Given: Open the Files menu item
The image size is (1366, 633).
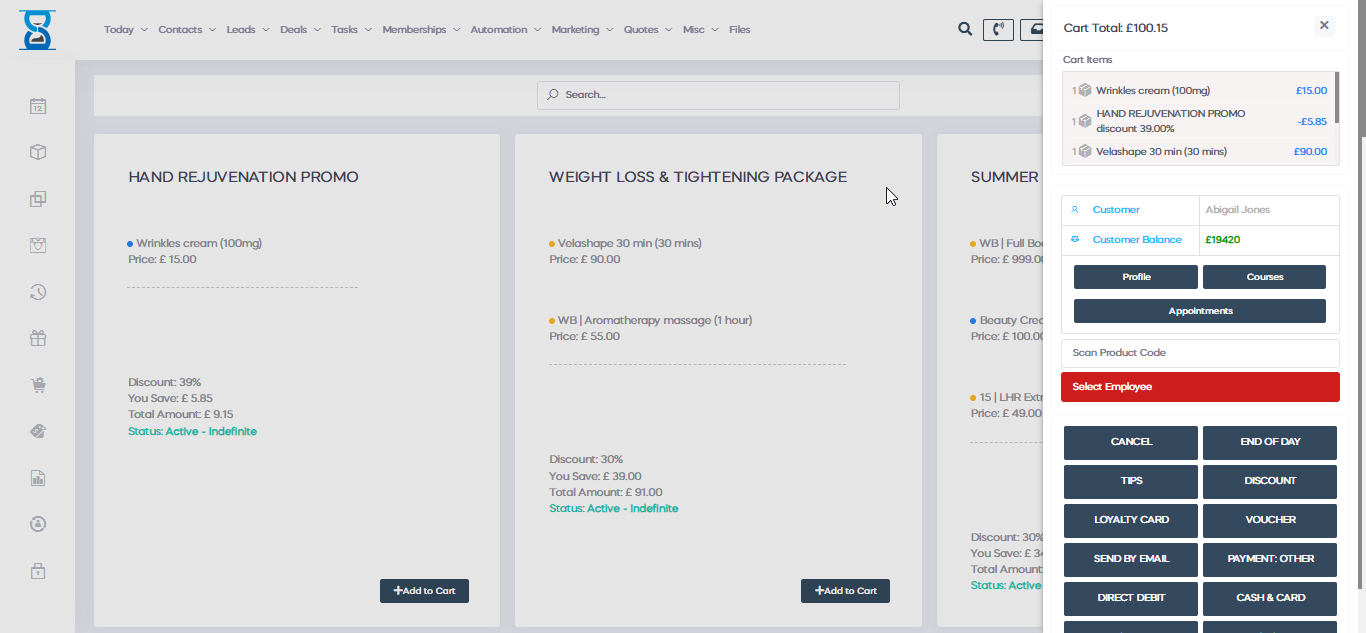Looking at the screenshot, I should coord(739,30).
